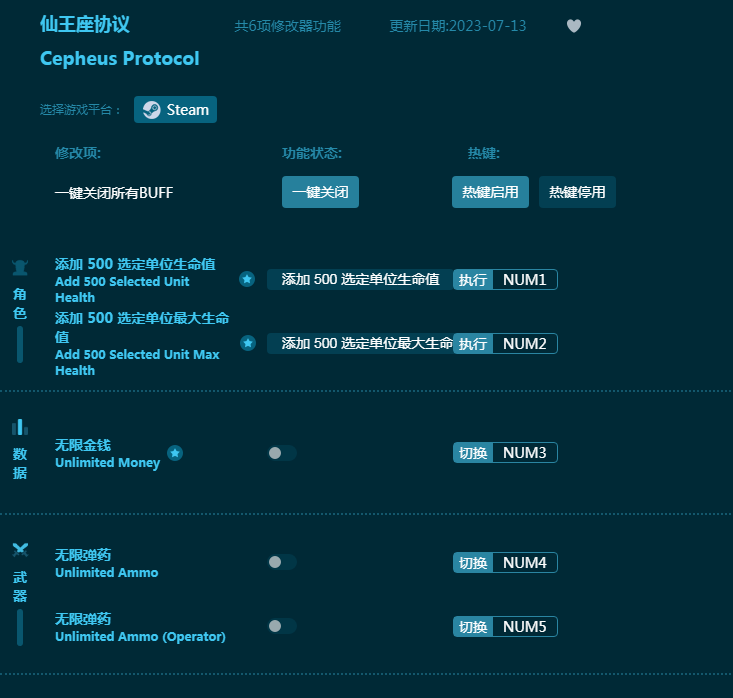Screen dimensions: 733x698
Task: Click the Add 500 Selected Unit Health label
Action: click(x=122, y=289)
